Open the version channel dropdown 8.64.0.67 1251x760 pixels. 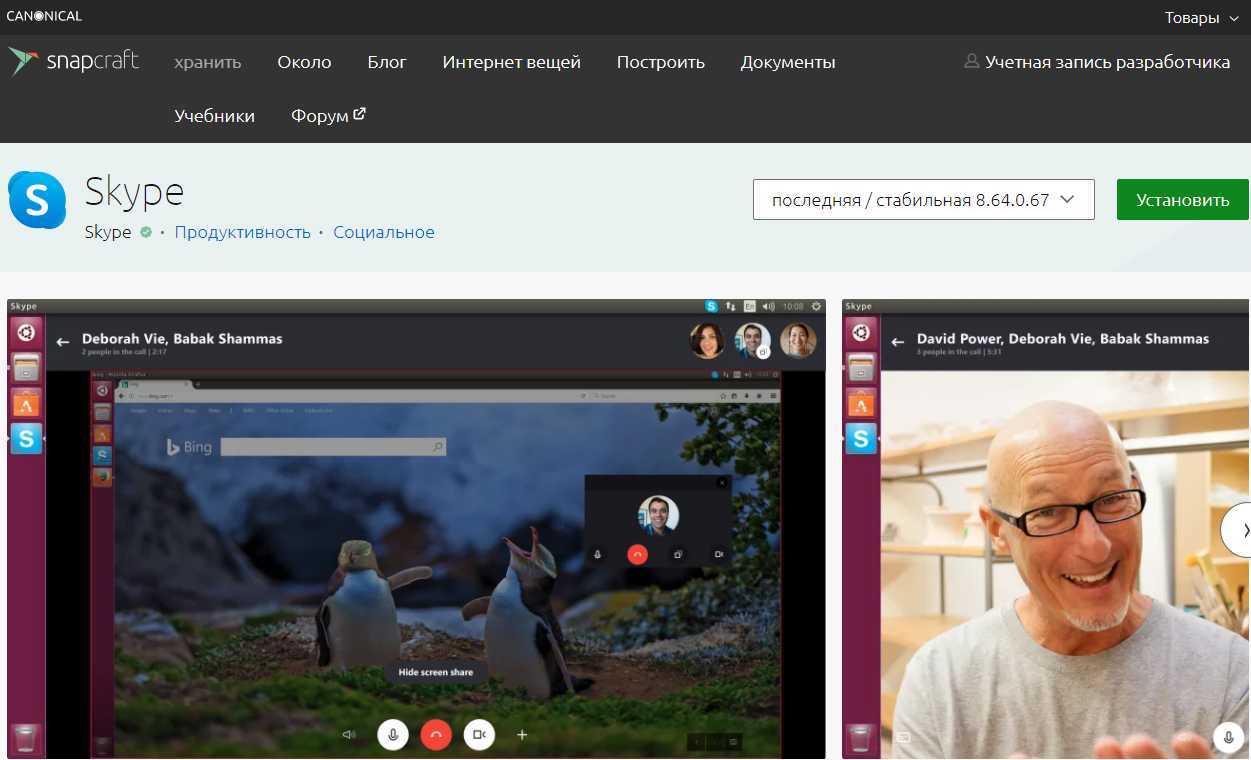coord(923,200)
